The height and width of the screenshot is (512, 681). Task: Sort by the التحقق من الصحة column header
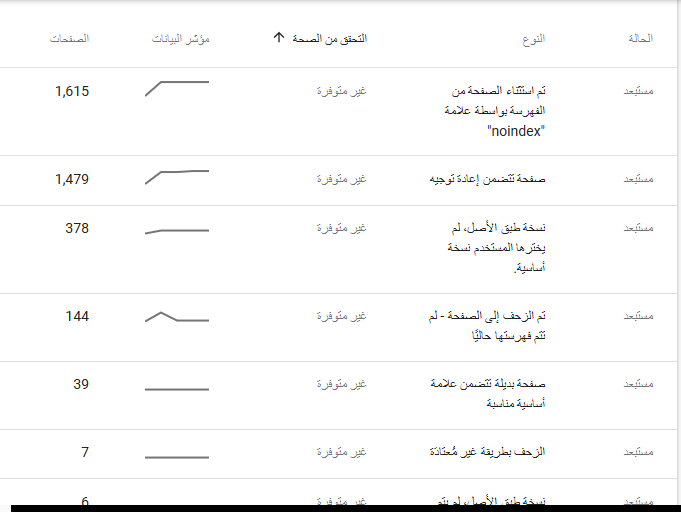[330, 38]
